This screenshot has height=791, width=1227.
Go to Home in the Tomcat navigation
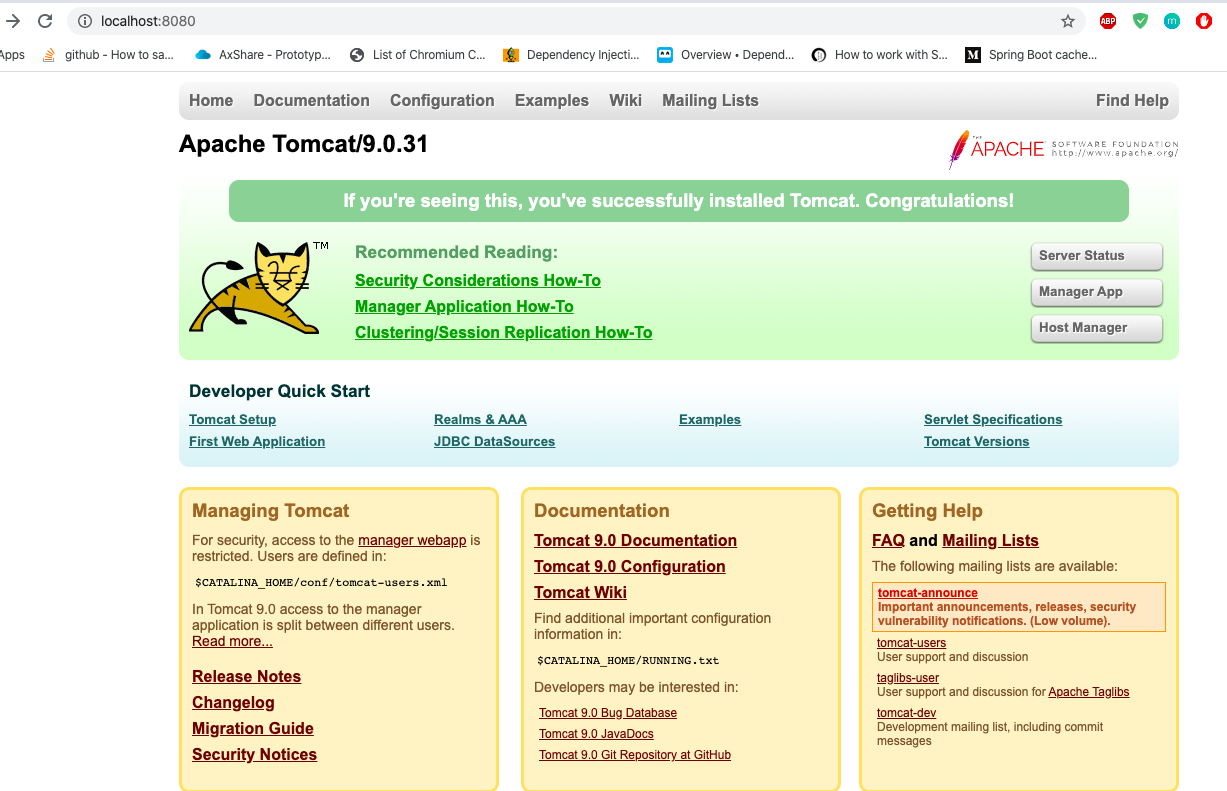[x=211, y=100]
